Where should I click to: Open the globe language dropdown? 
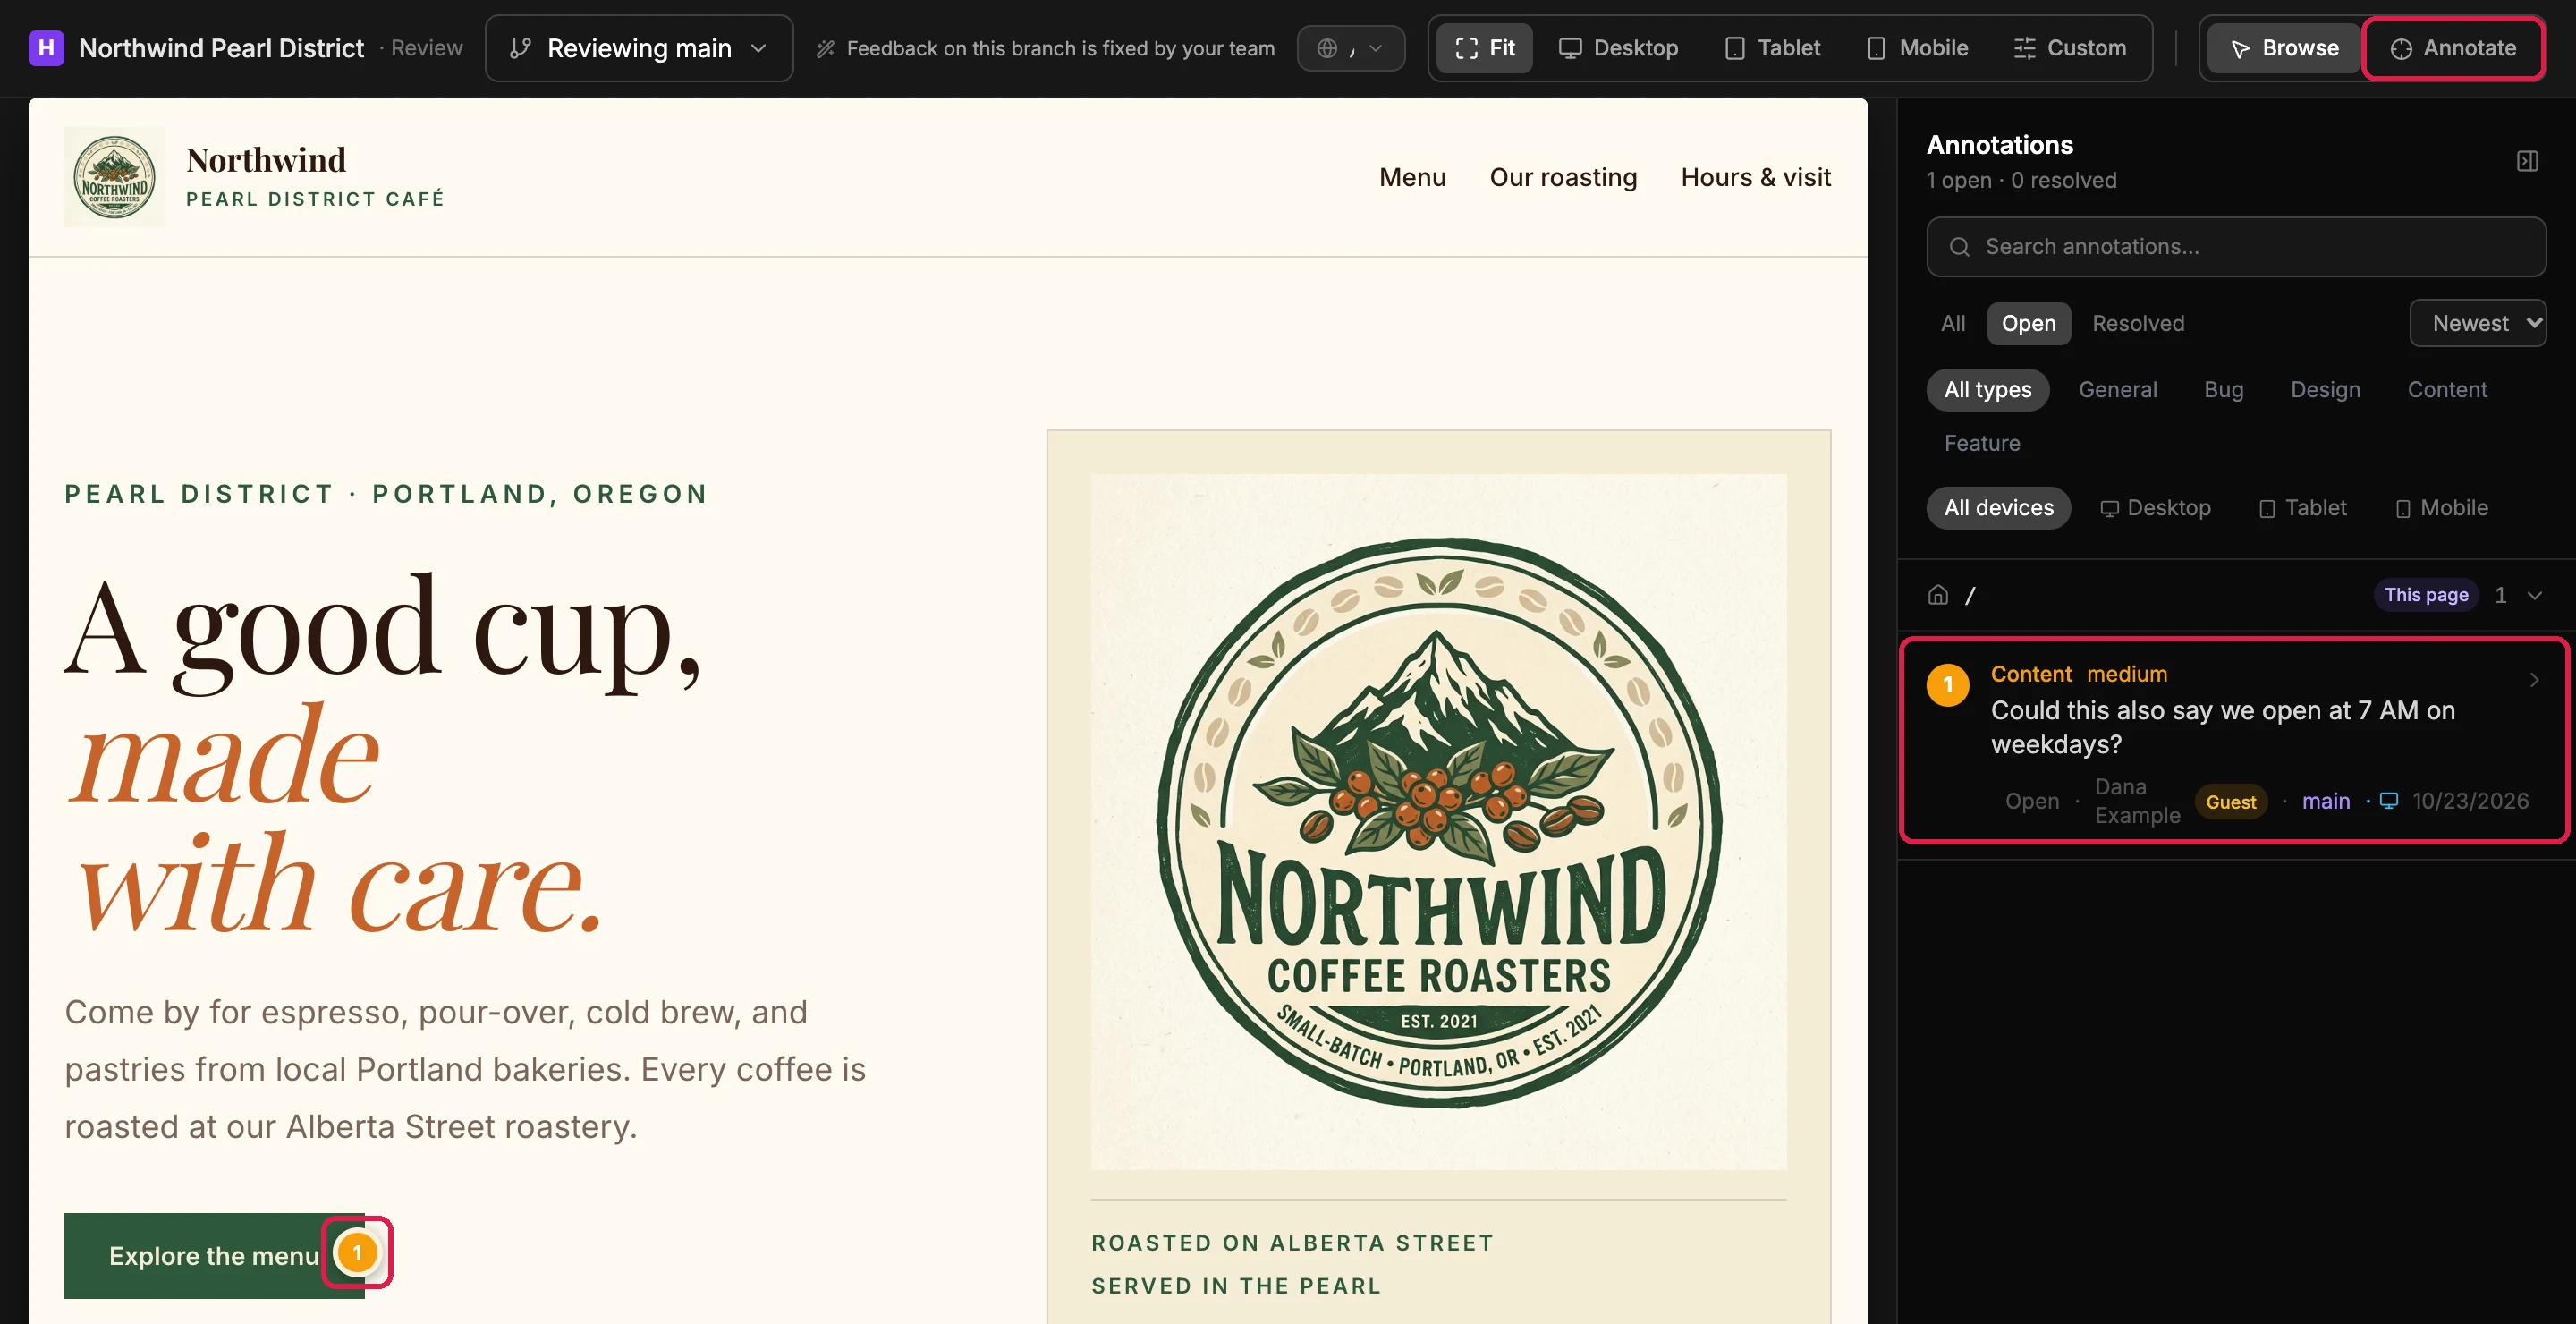(1350, 48)
